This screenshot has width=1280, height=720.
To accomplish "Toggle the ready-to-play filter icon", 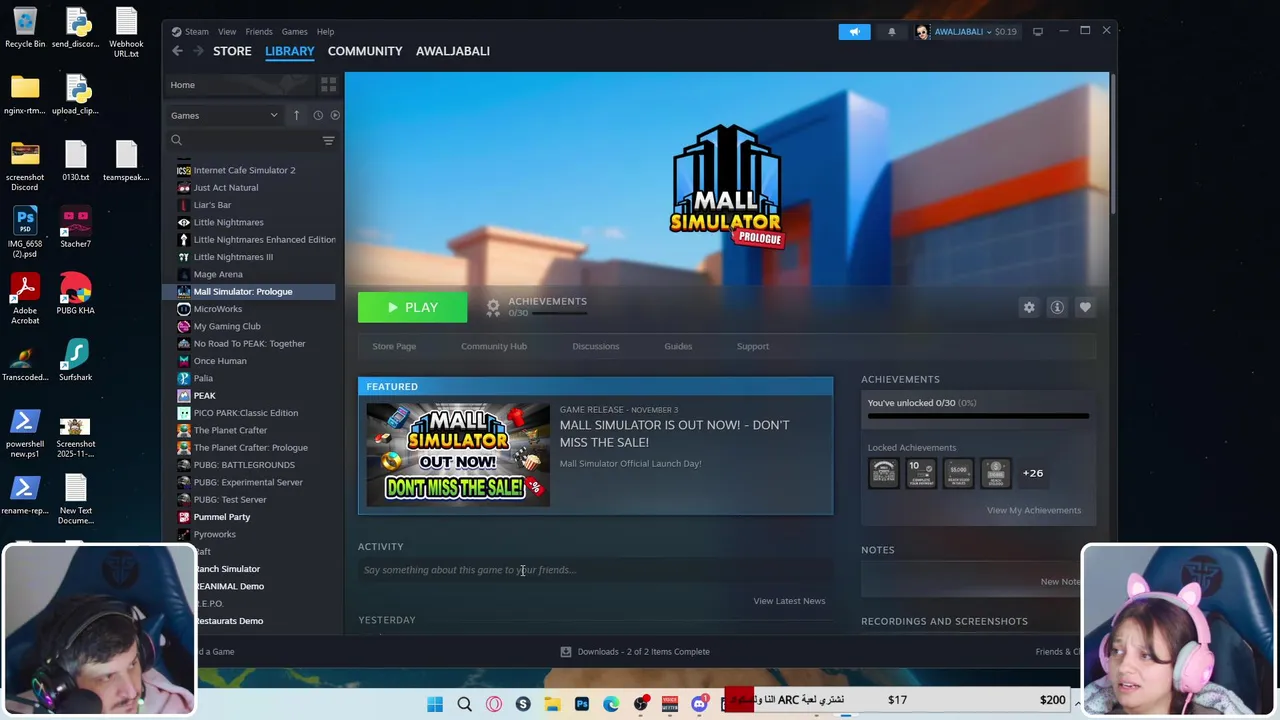I will pos(335,115).
